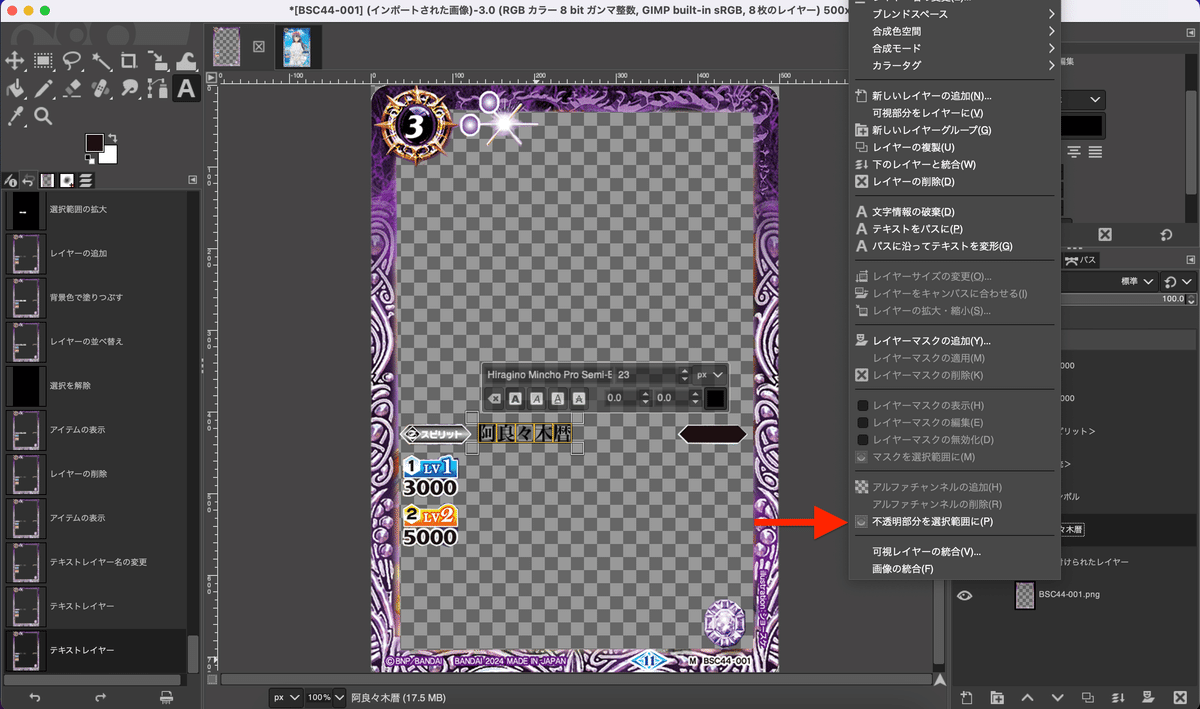Viewport: 1200px width, 709px height.
Task: Select the Warp Transform tool
Action: (186, 61)
